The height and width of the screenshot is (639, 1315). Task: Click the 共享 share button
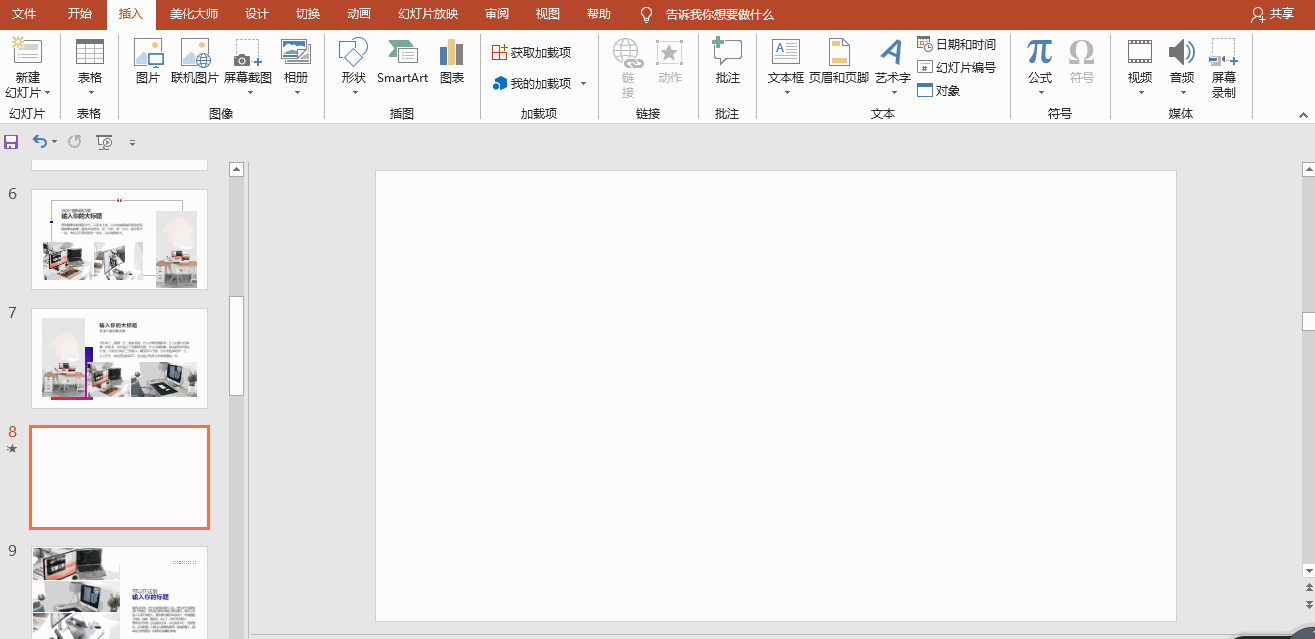click(1272, 14)
